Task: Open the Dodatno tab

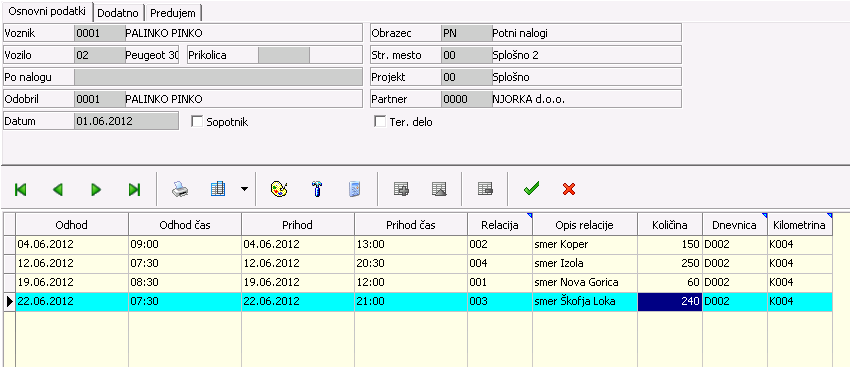Action: 119,13
